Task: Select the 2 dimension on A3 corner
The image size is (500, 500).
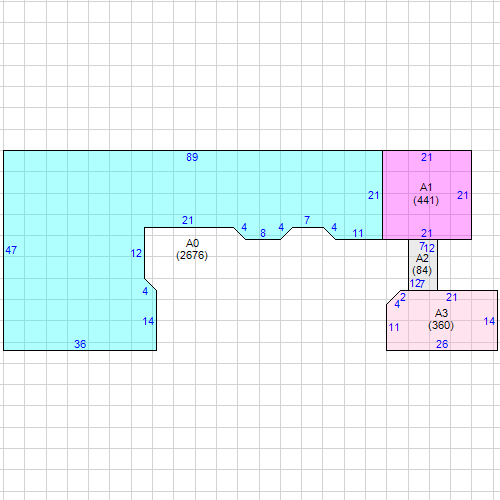Action: click(x=403, y=297)
